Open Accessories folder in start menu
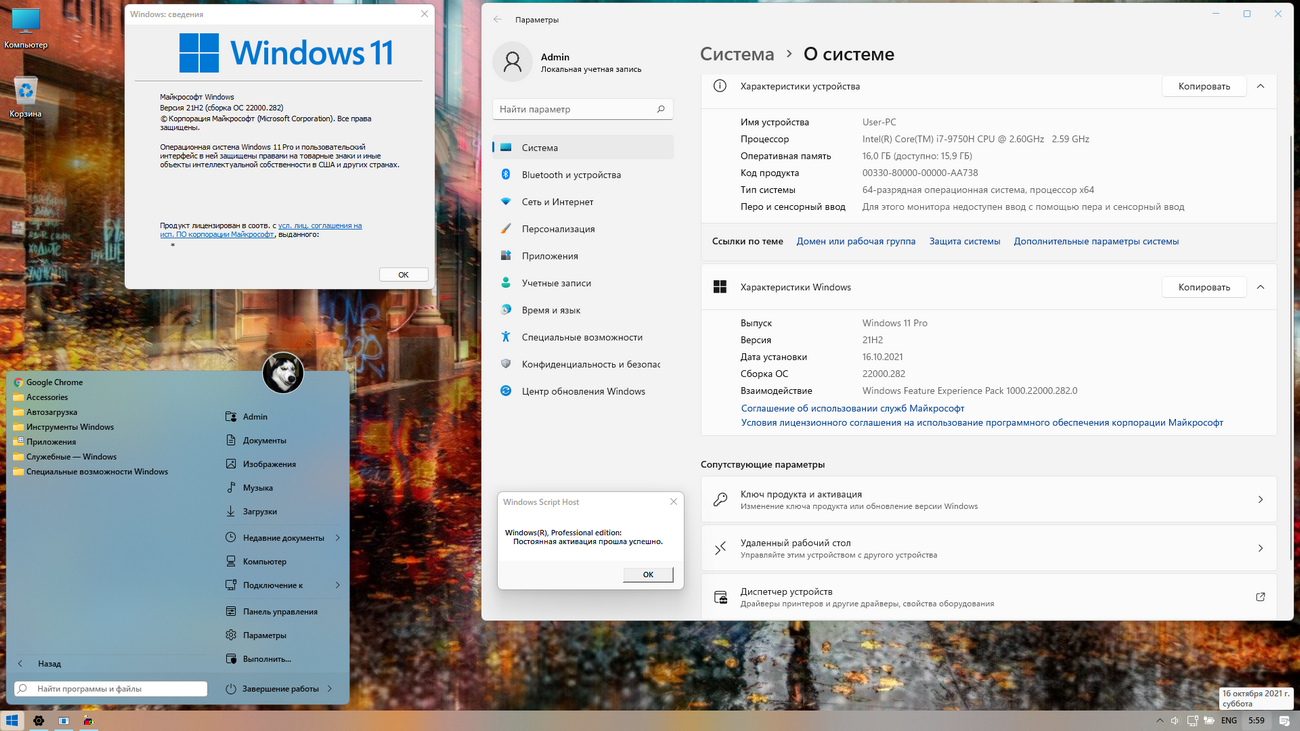The image size is (1300, 731). (41, 397)
